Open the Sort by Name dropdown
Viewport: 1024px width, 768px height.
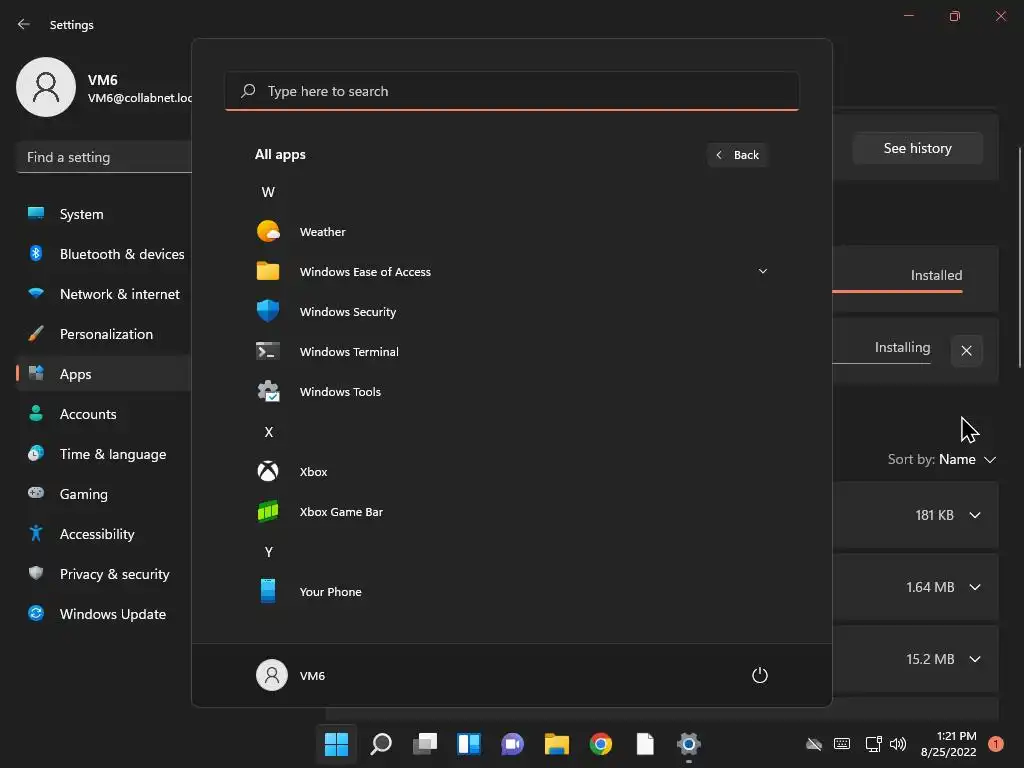(941, 459)
